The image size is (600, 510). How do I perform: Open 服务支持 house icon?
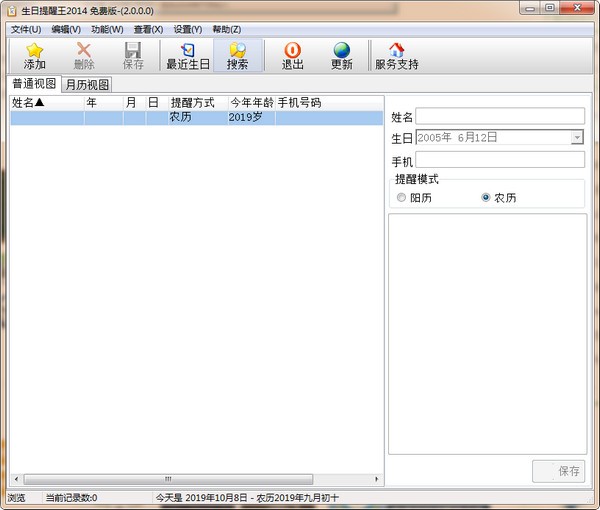(396, 50)
